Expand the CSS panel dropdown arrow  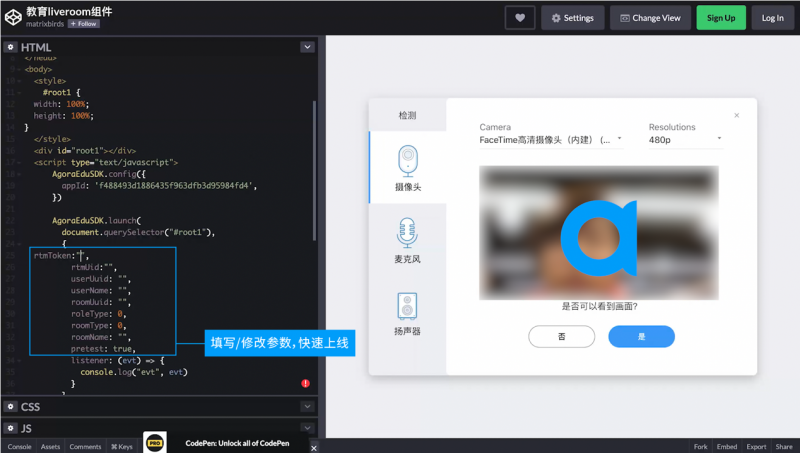(307, 407)
